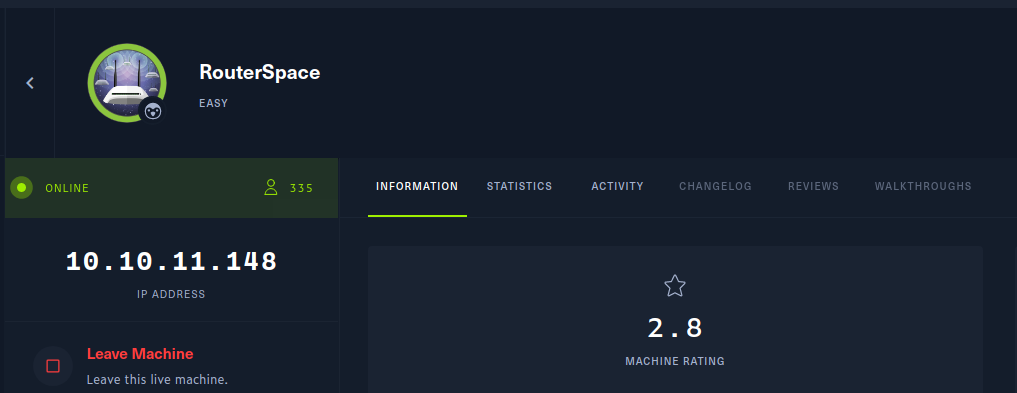Screen dimensions: 1017x393
Task: Click the EASY difficulty label
Action: coord(213,103)
